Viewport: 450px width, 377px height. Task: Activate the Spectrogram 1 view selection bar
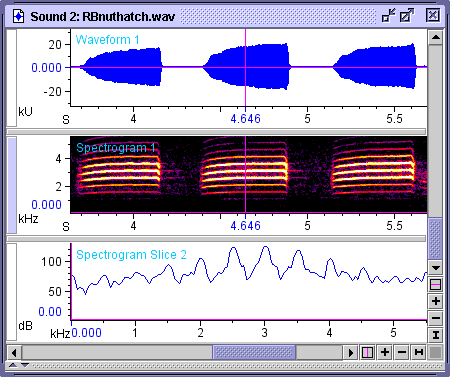(x=12, y=185)
